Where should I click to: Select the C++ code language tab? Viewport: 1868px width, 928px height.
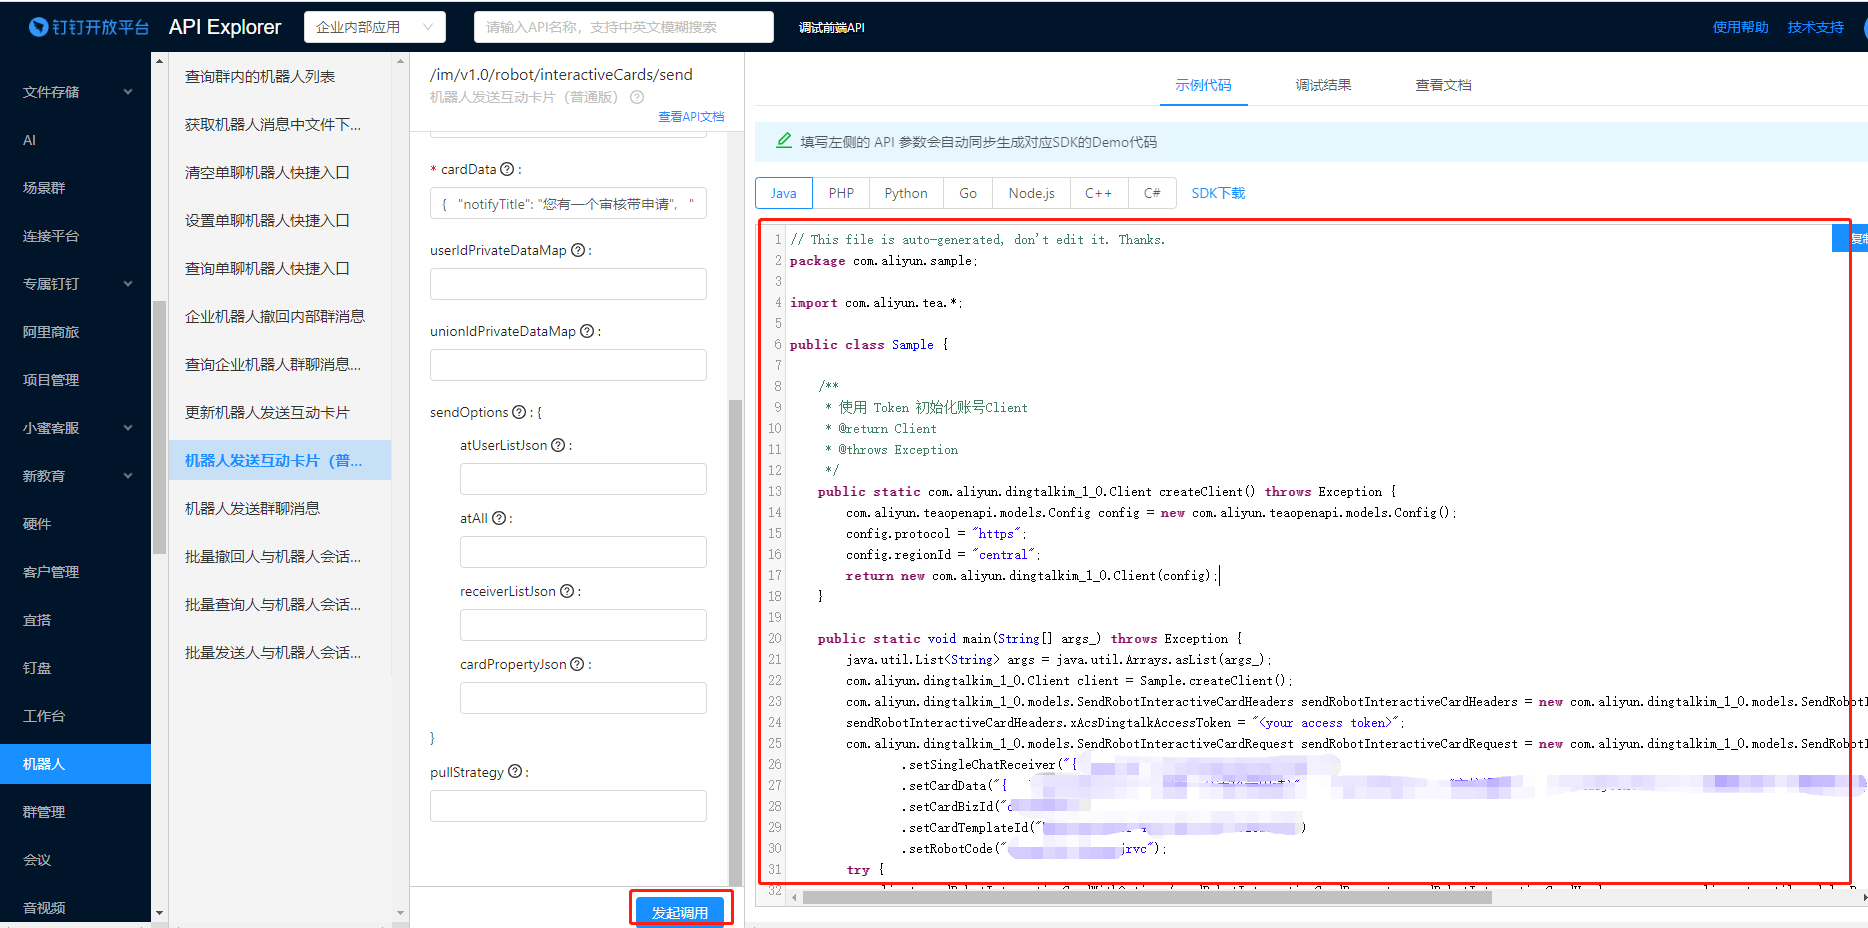point(1099,193)
